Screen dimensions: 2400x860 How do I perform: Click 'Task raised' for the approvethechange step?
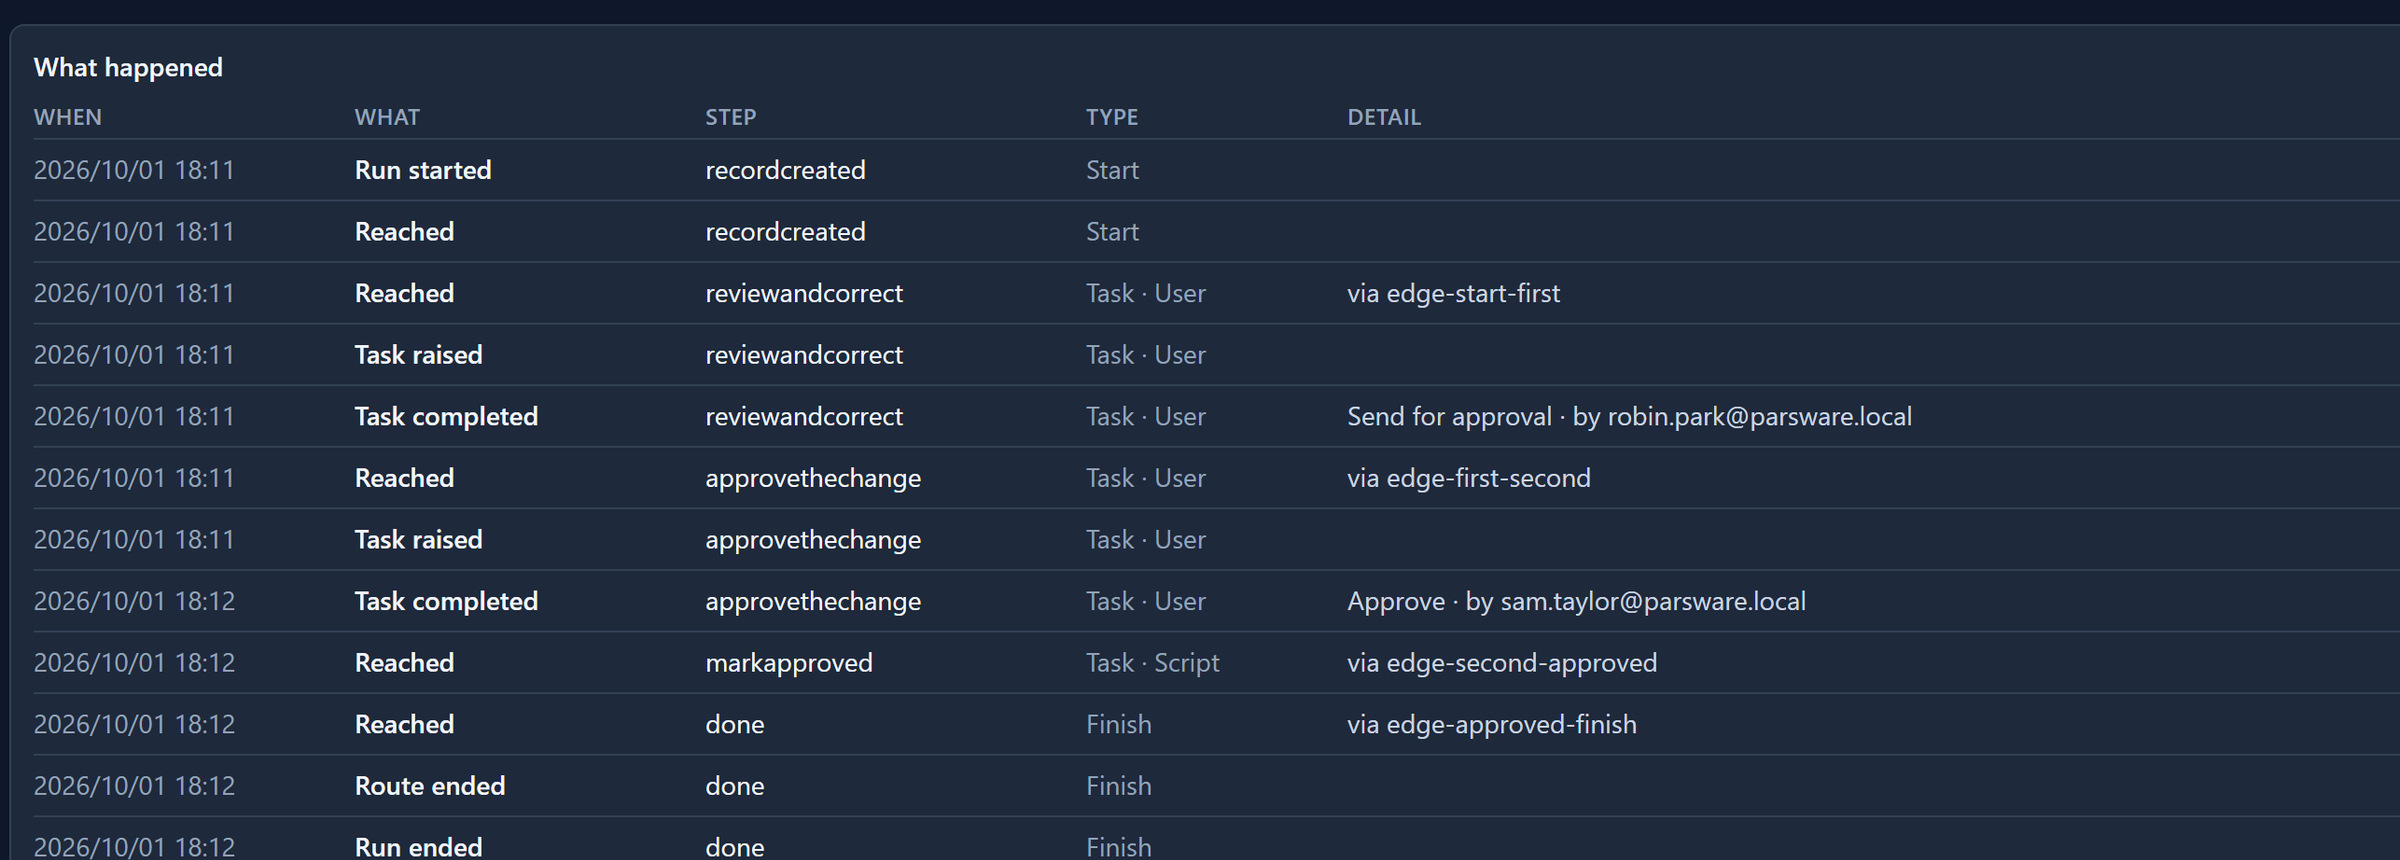(x=419, y=540)
